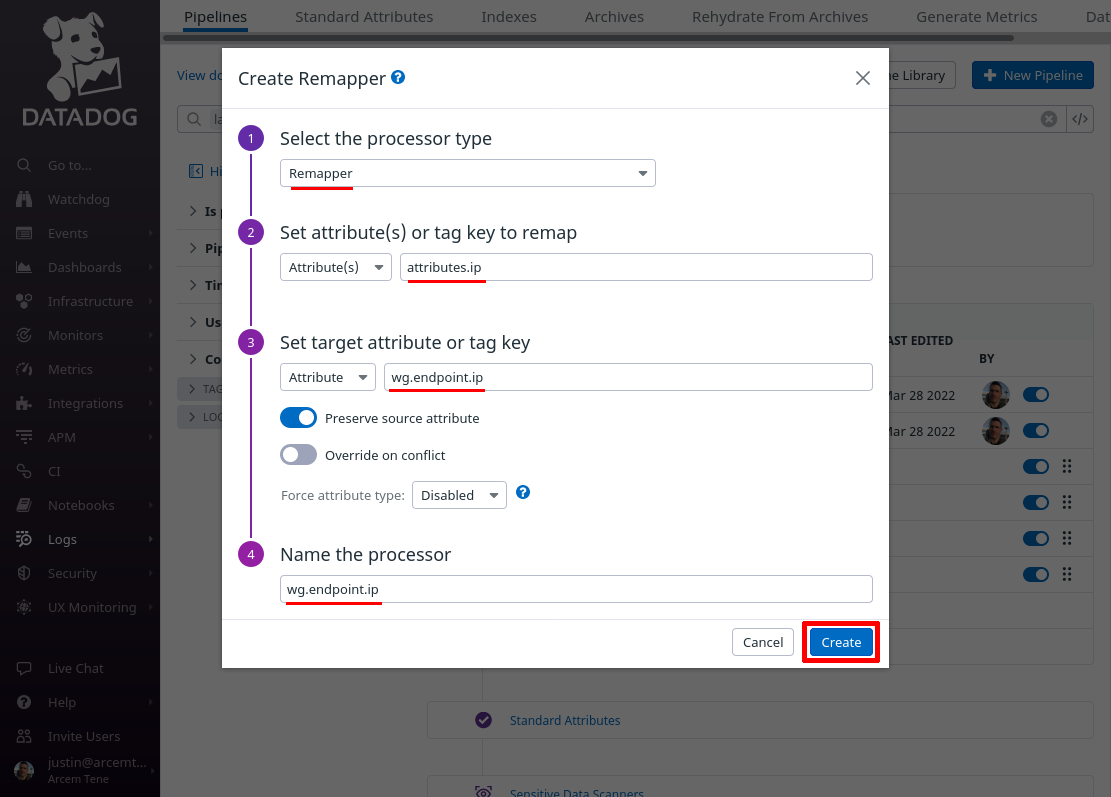Screen dimensions: 1111x797
Task: Open the Force attribute type Disabled dropdown
Action: tap(459, 495)
